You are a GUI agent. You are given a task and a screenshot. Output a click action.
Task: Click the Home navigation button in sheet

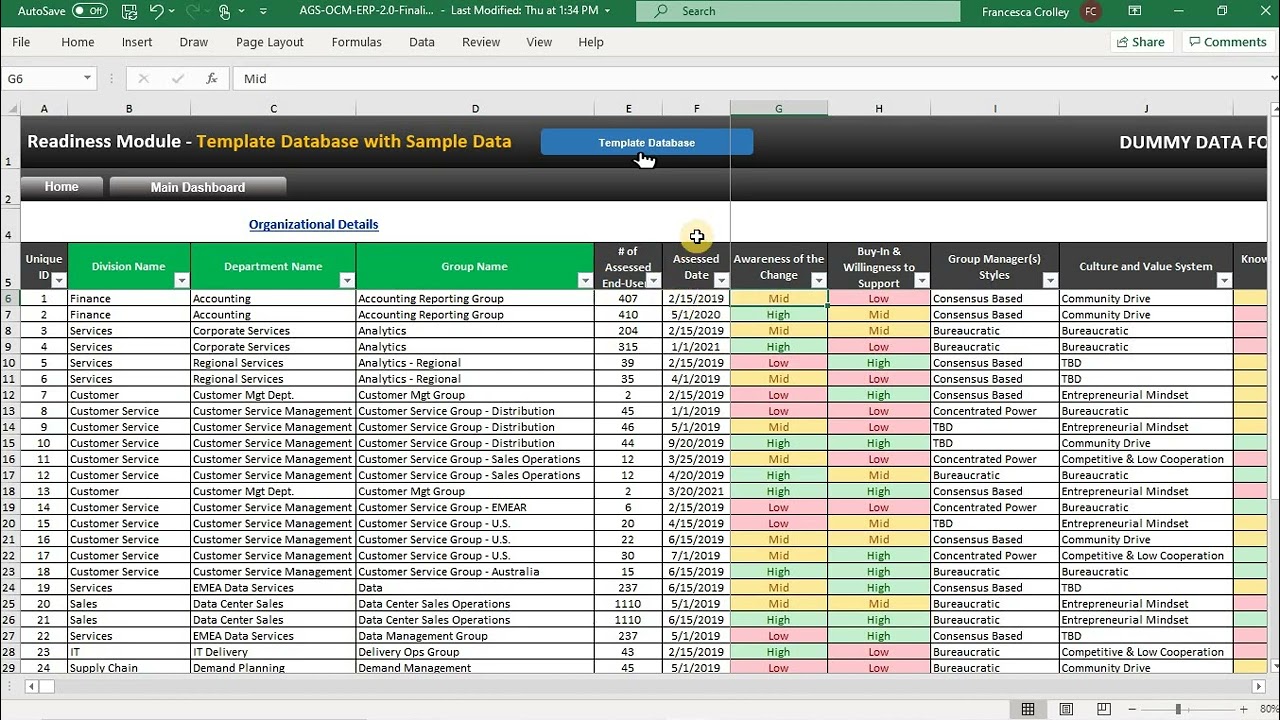tap(61, 187)
